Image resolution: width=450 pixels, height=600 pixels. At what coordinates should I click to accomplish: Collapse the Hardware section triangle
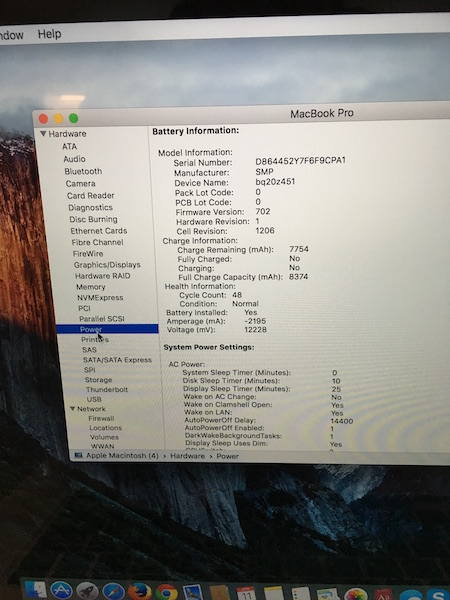pyautogui.click(x=43, y=134)
